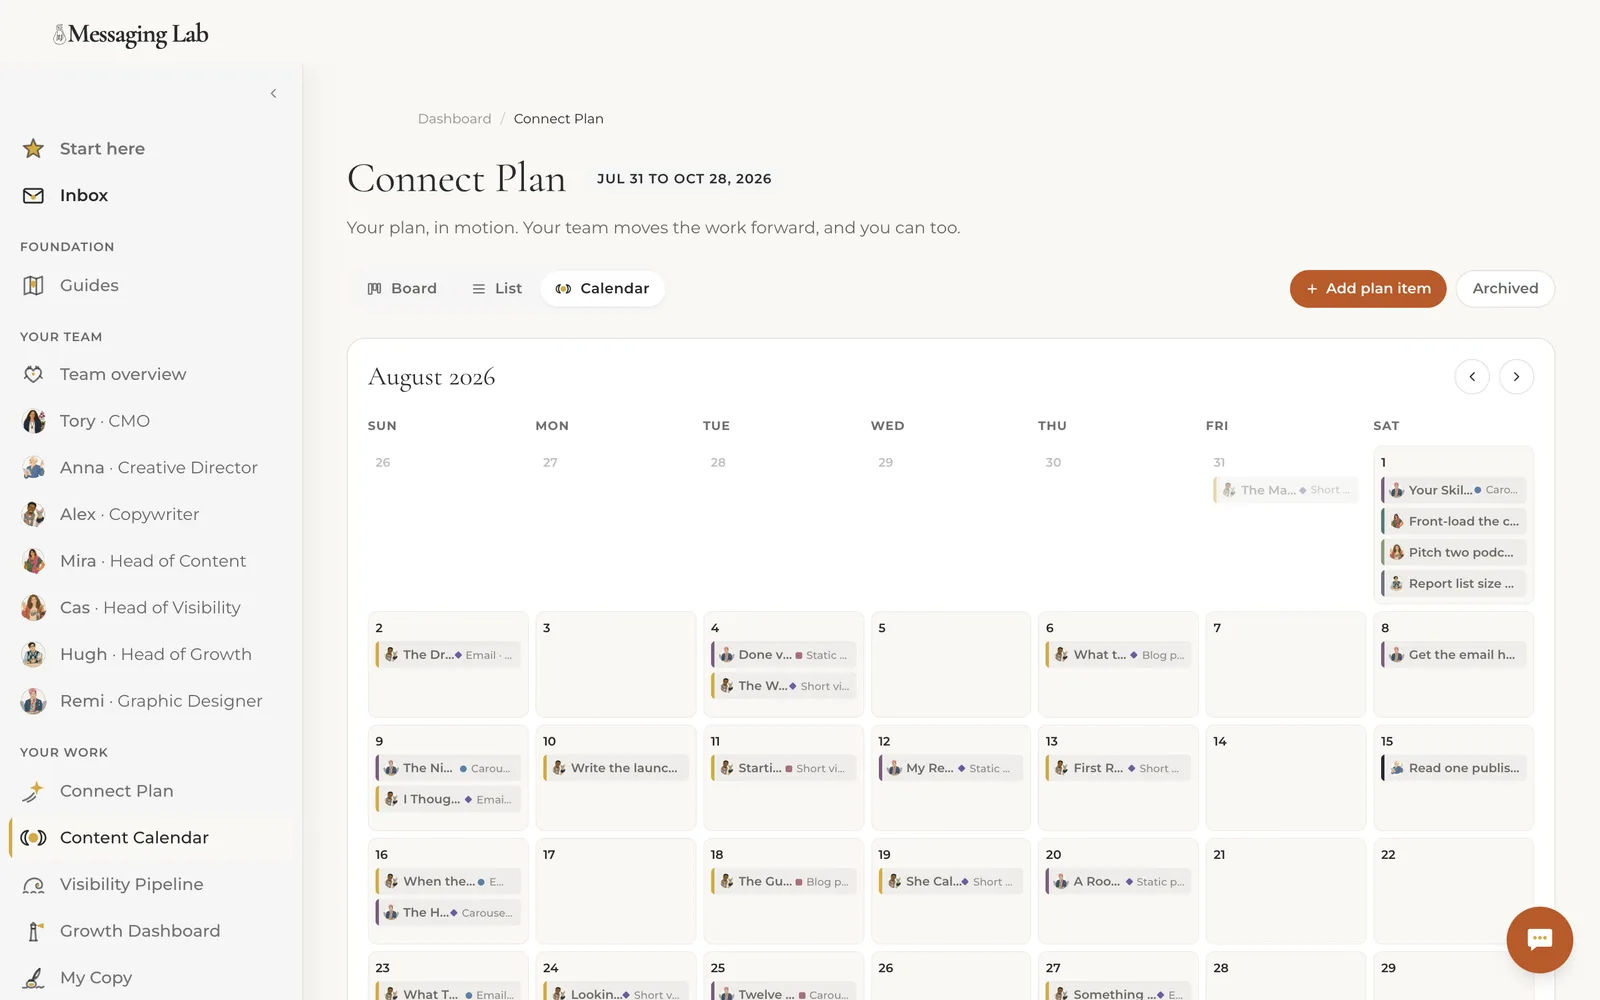This screenshot has height=1000, width=1600.
Task: Open Growth Dashboard lighthouse icon
Action: click(33, 931)
